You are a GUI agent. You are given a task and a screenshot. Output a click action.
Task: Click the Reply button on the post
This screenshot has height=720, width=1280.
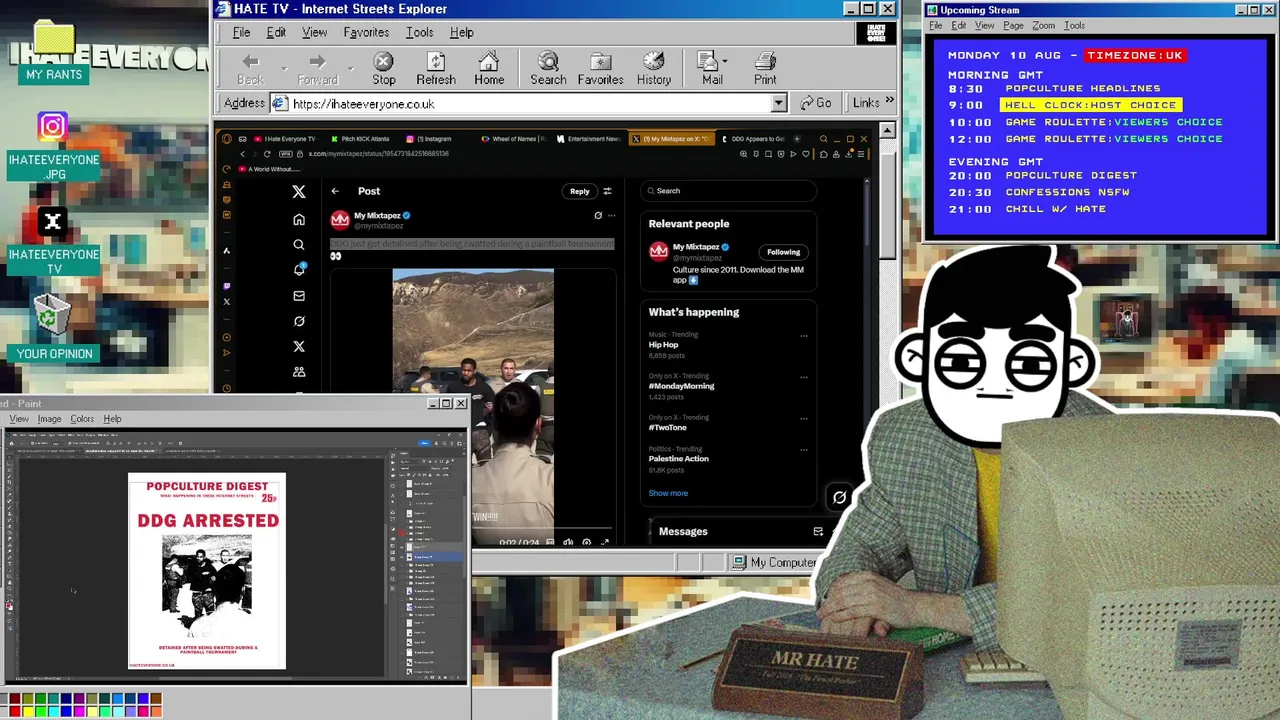(x=579, y=191)
